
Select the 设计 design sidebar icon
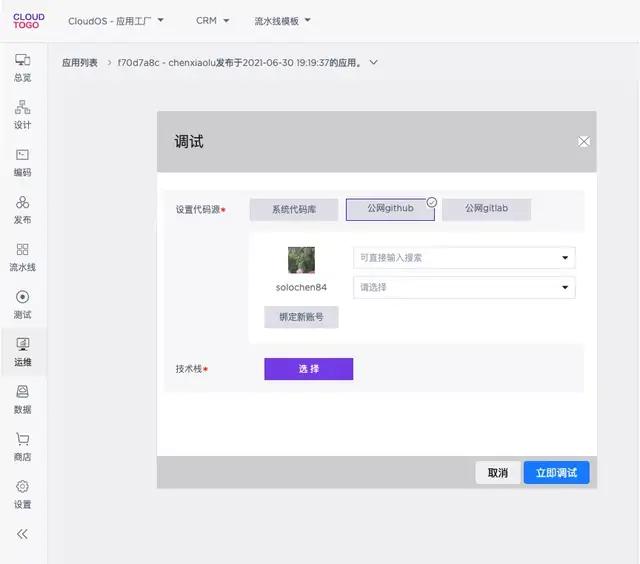tap(22, 115)
